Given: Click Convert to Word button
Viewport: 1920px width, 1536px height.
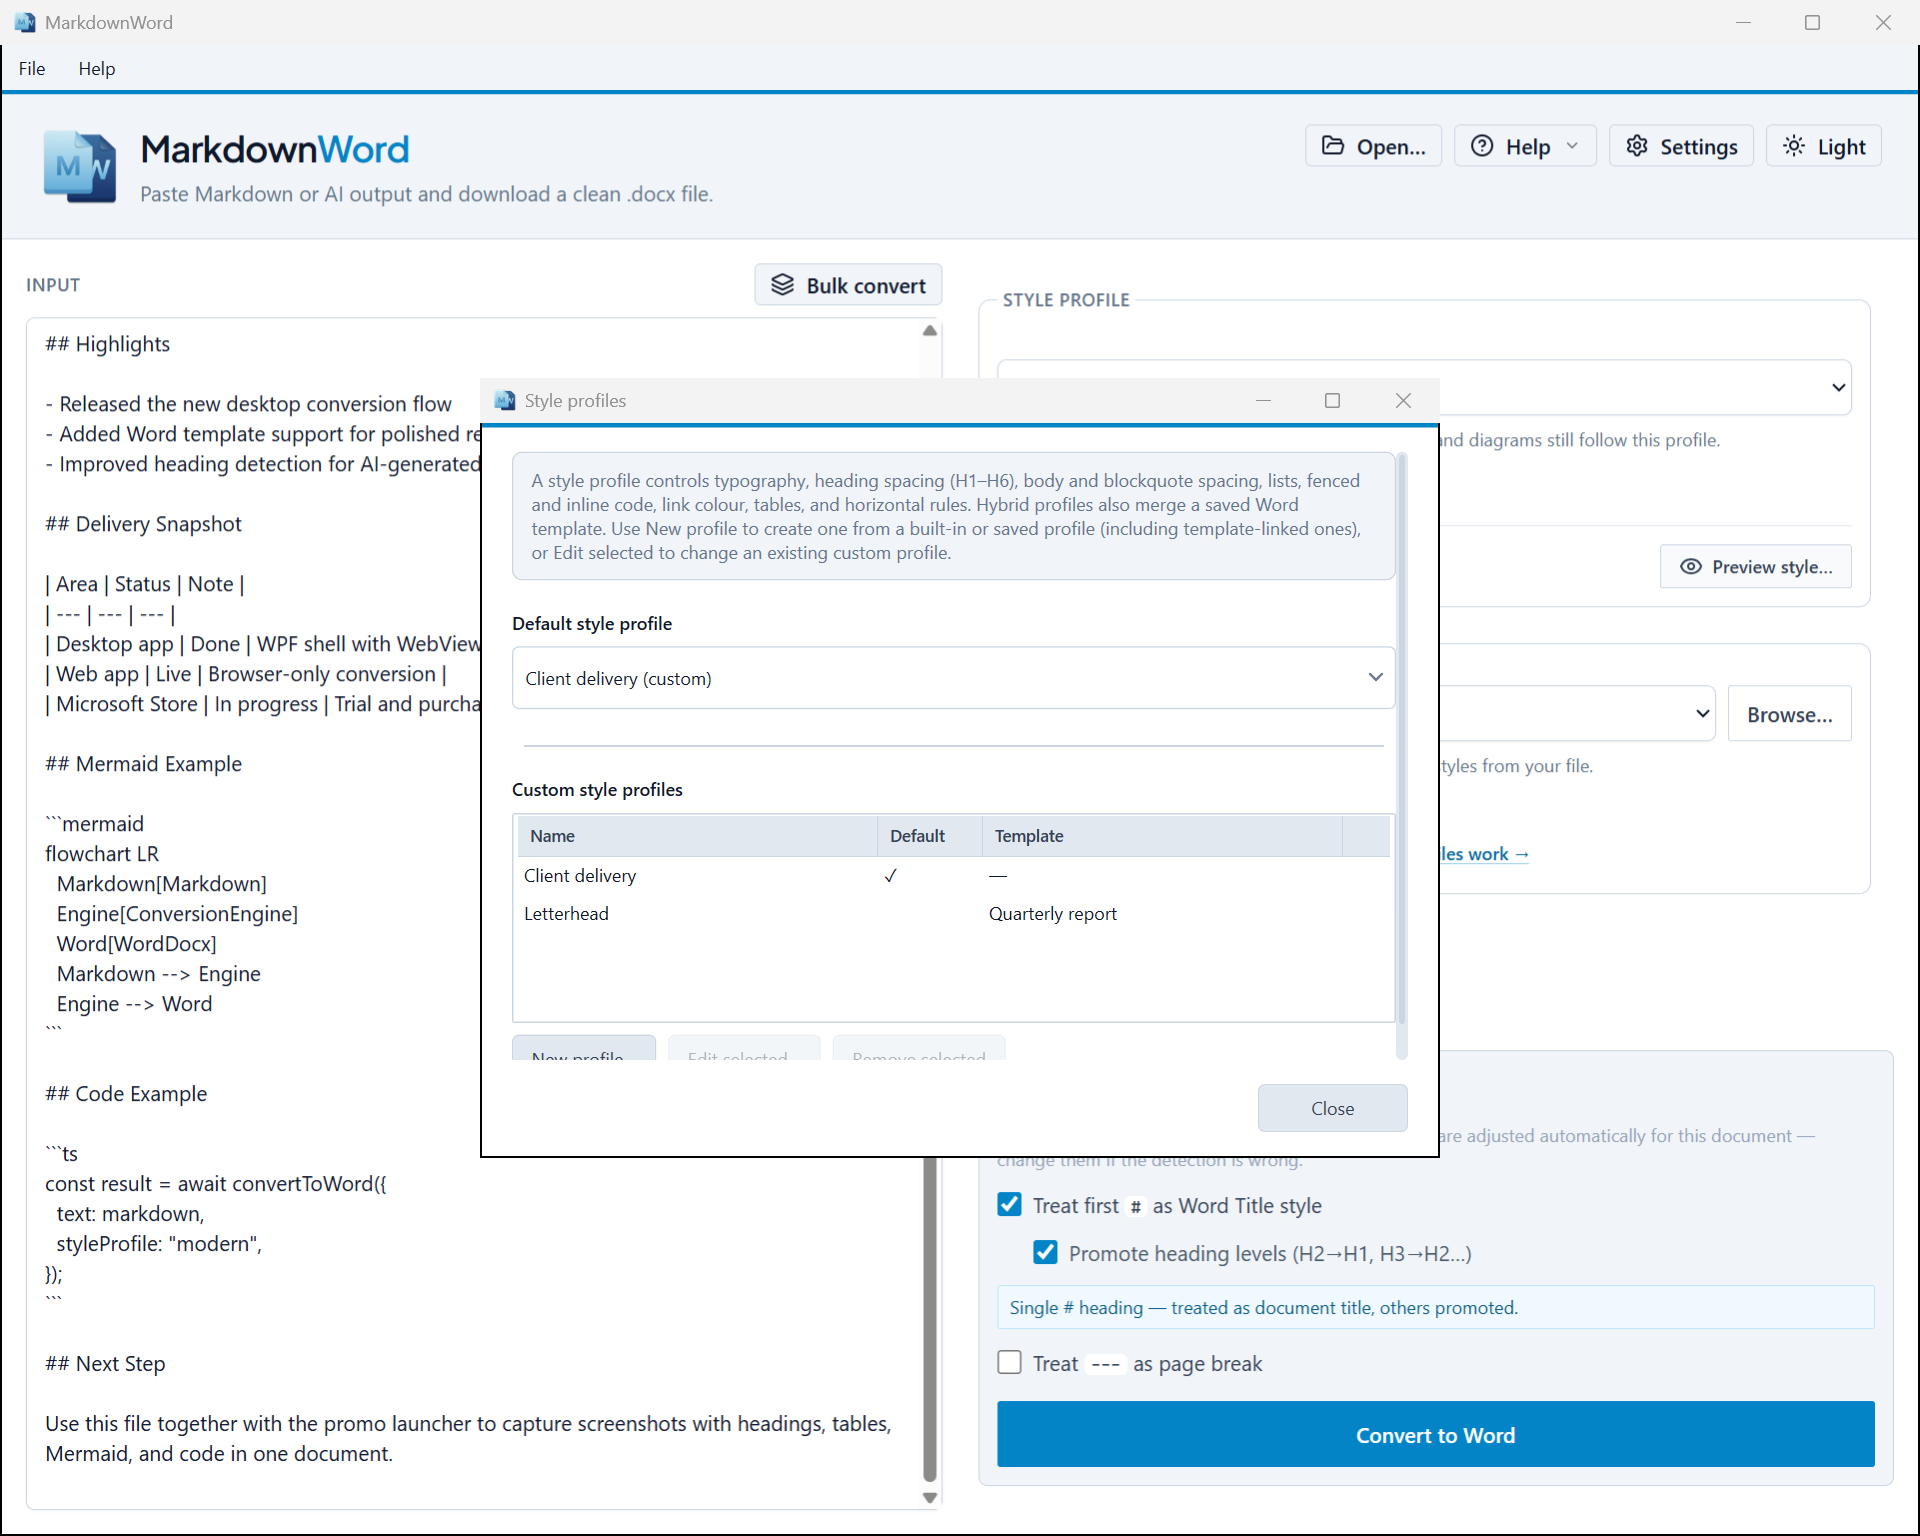Looking at the screenshot, I should click(x=1435, y=1435).
